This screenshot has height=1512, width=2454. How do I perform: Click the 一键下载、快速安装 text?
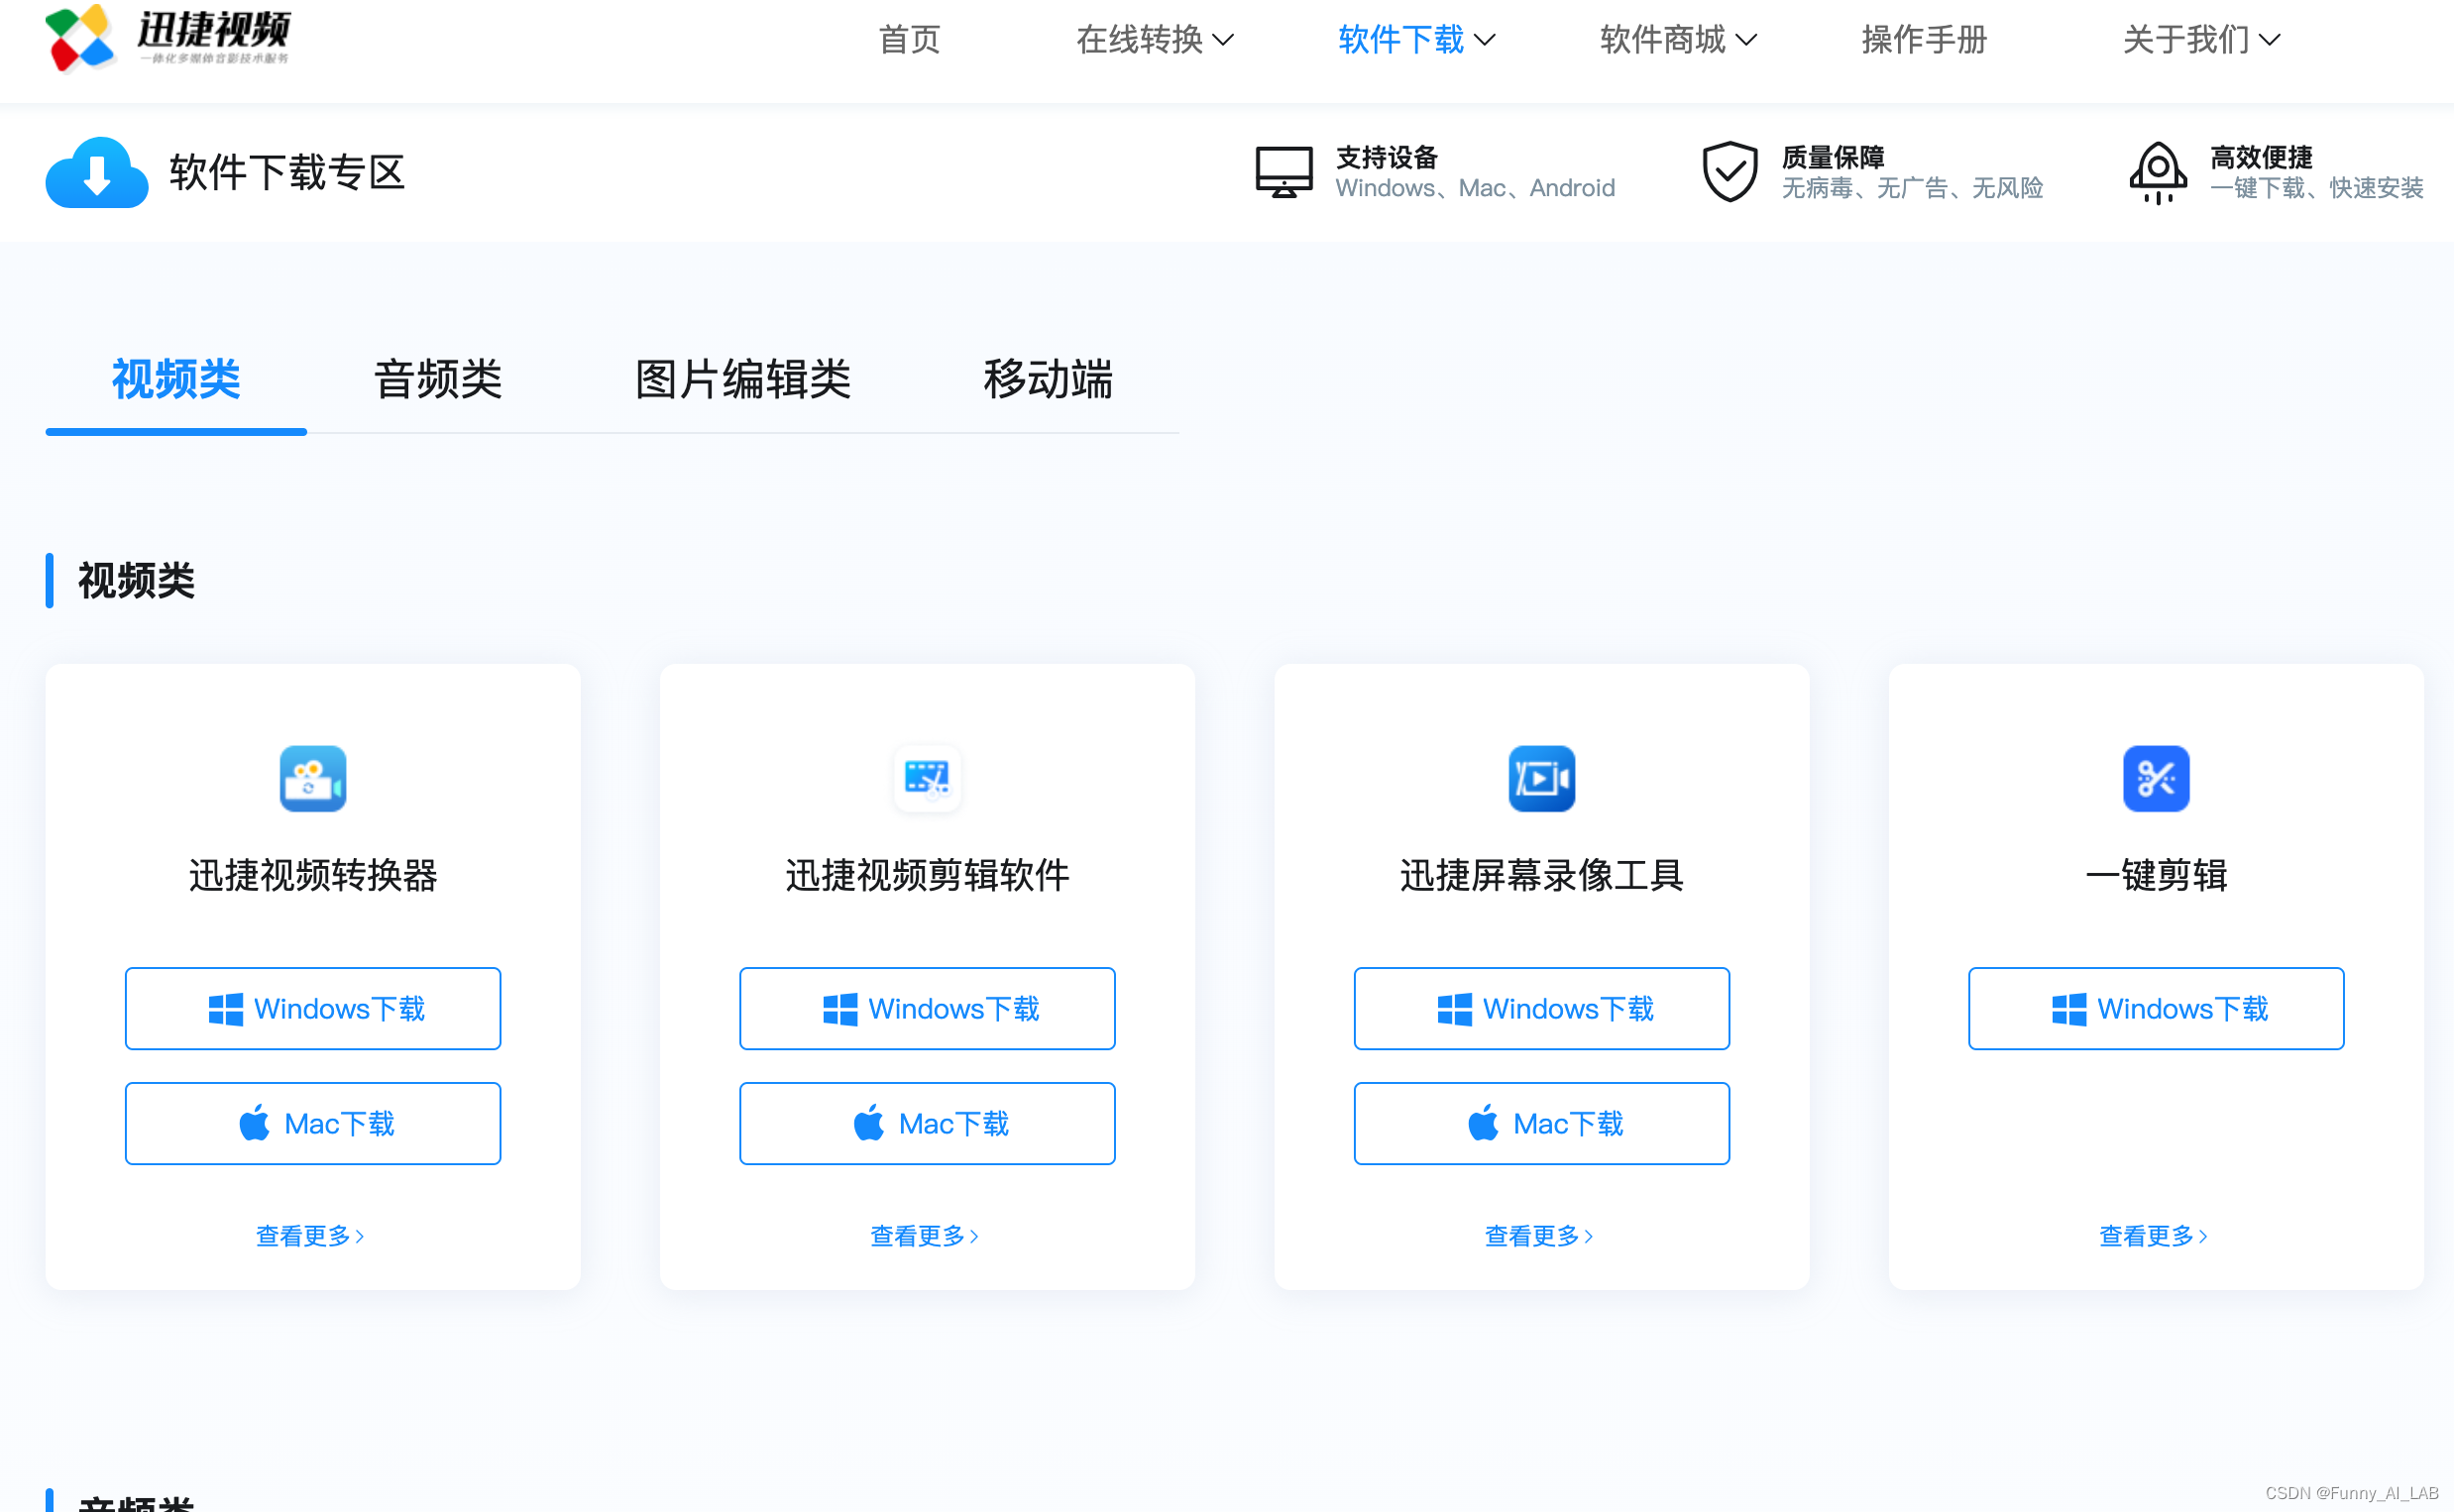(x=2317, y=188)
